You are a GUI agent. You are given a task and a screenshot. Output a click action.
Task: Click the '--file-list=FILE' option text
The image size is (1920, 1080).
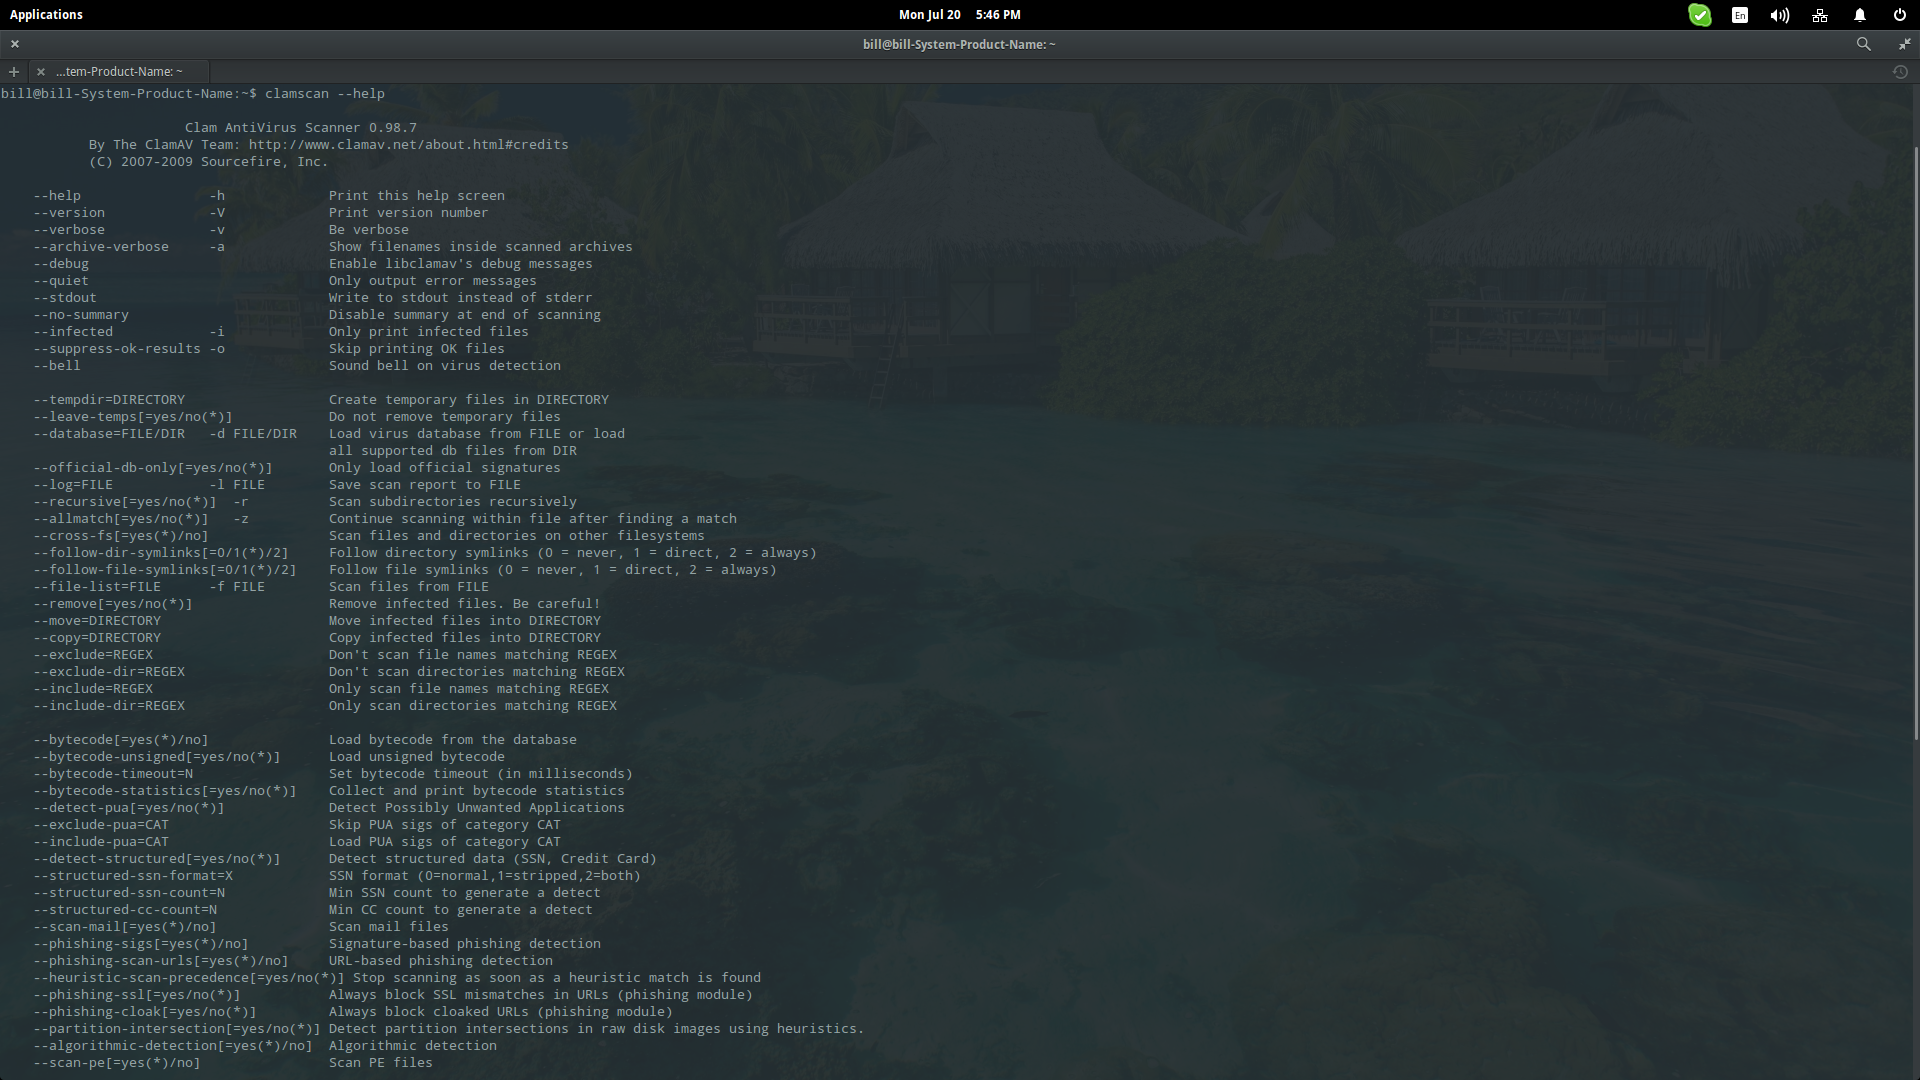(x=97, y=587)
